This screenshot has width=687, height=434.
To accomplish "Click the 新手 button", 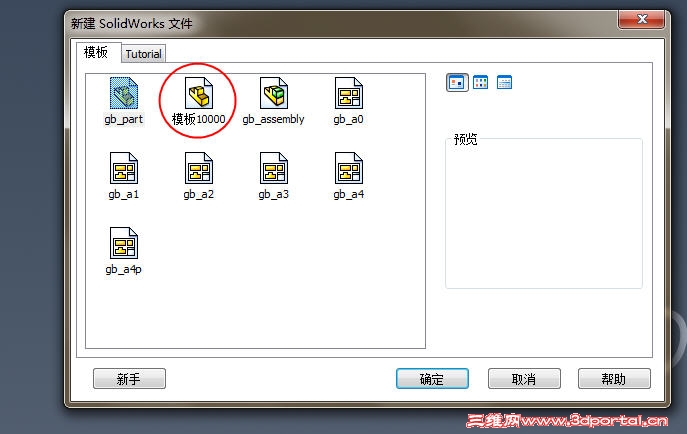I will pyautogui.click(x=129, y=378).
